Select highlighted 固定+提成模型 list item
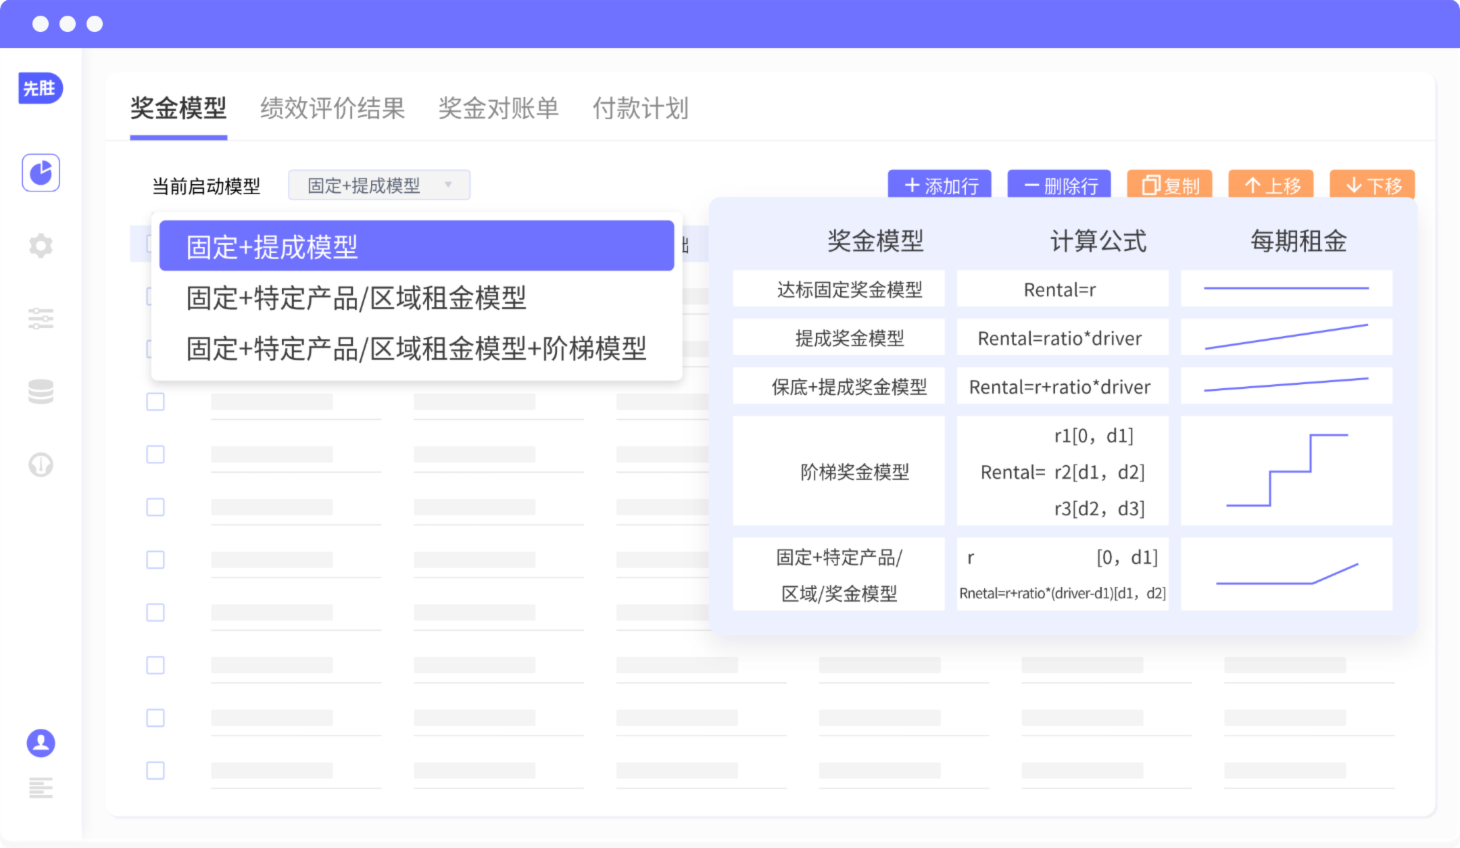 click(x=416, y=247)
